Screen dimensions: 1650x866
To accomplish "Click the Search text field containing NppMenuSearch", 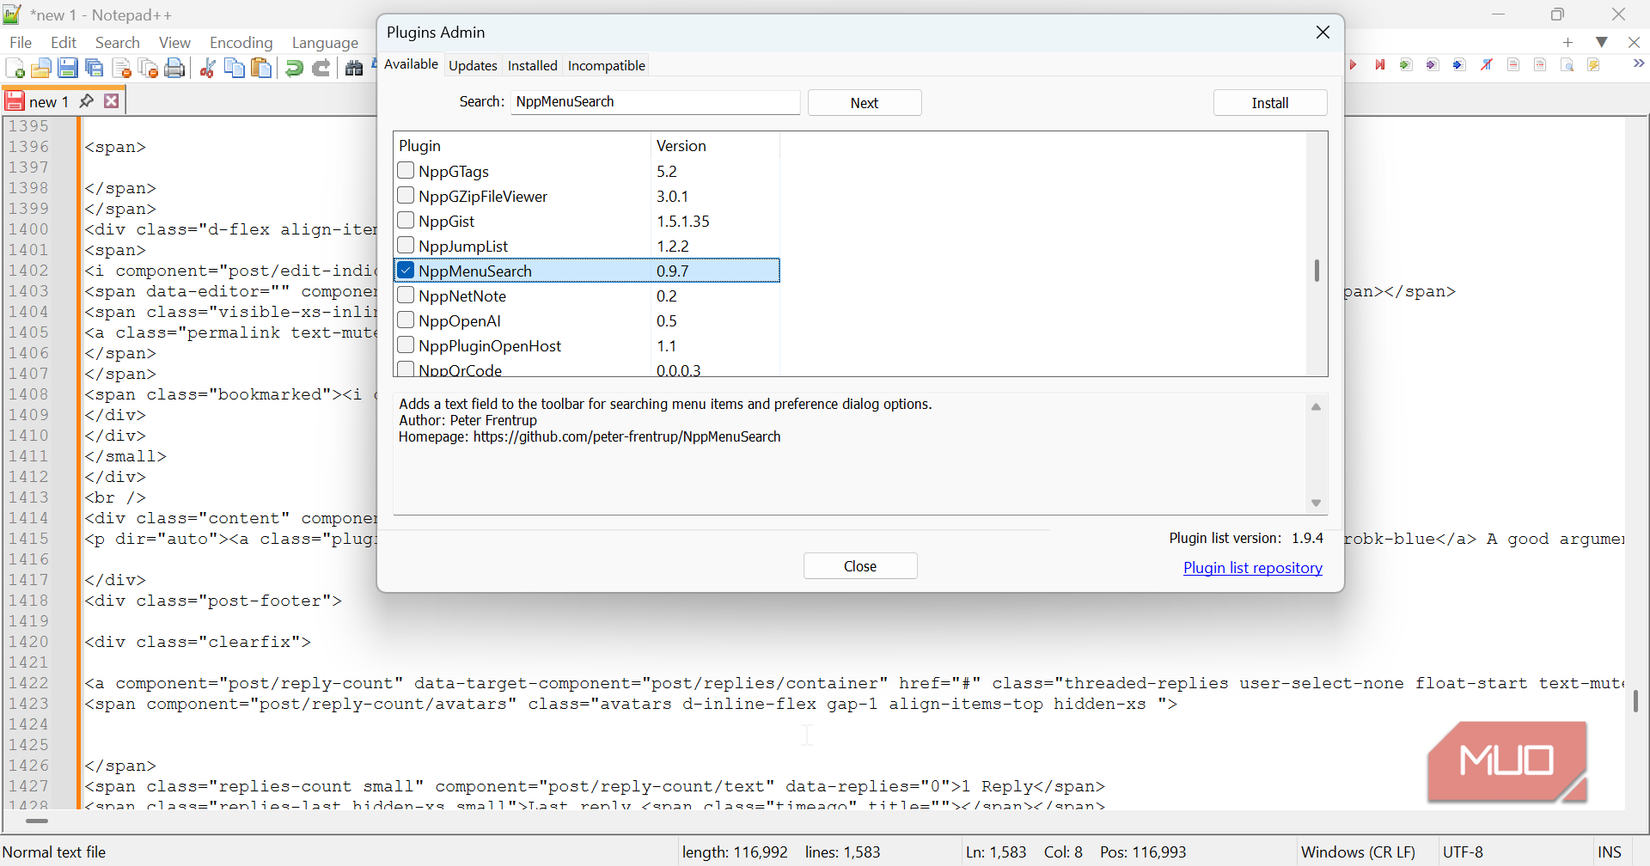I will (655, 102).
